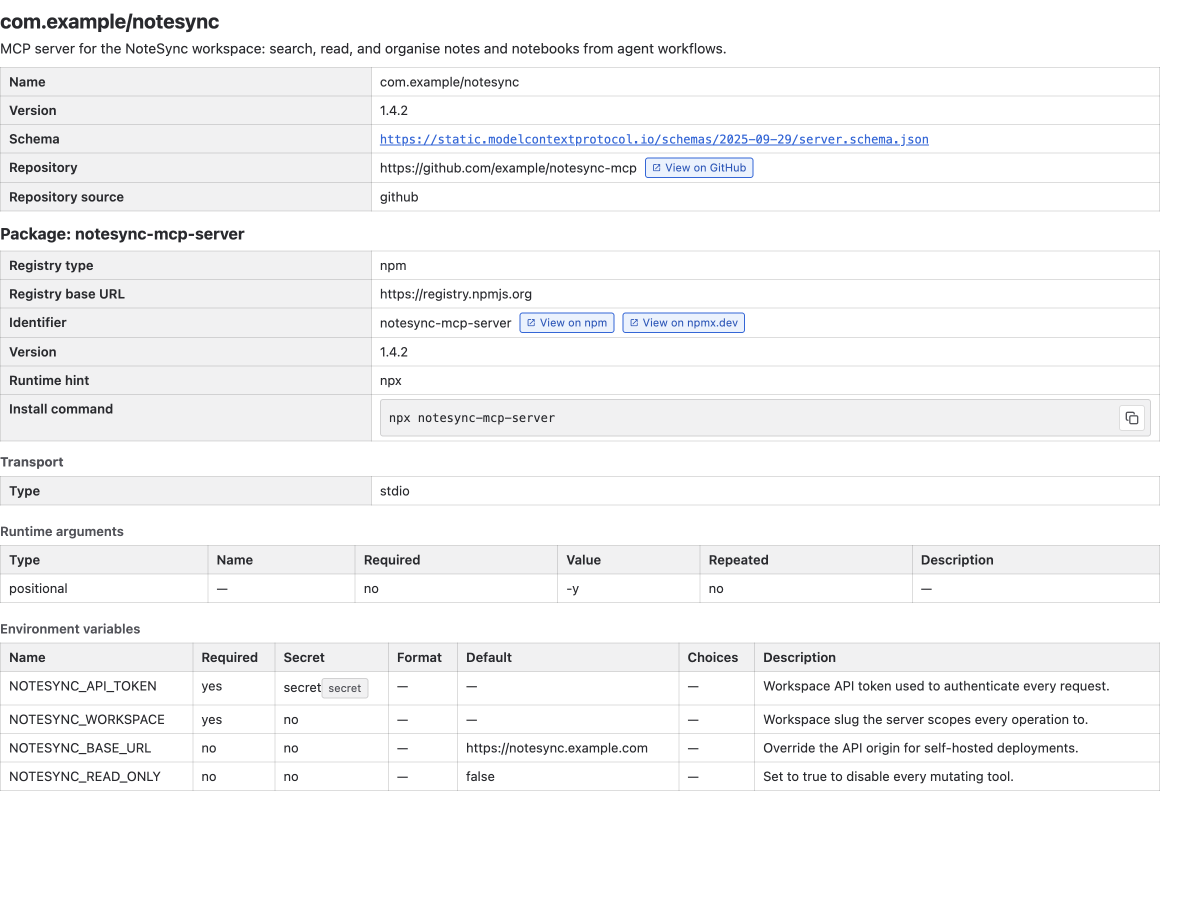The height and width of the screenshot is (900, 1200).
Task: Select the runtime argument value -y
Action: tap(572, 589)
